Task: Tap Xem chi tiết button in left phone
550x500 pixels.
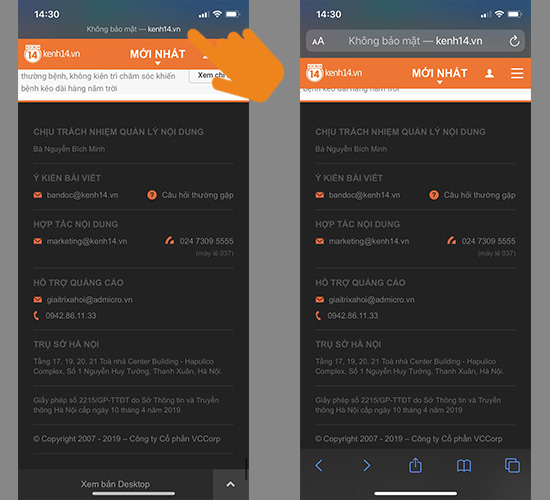Action: (x=210, y=75)
